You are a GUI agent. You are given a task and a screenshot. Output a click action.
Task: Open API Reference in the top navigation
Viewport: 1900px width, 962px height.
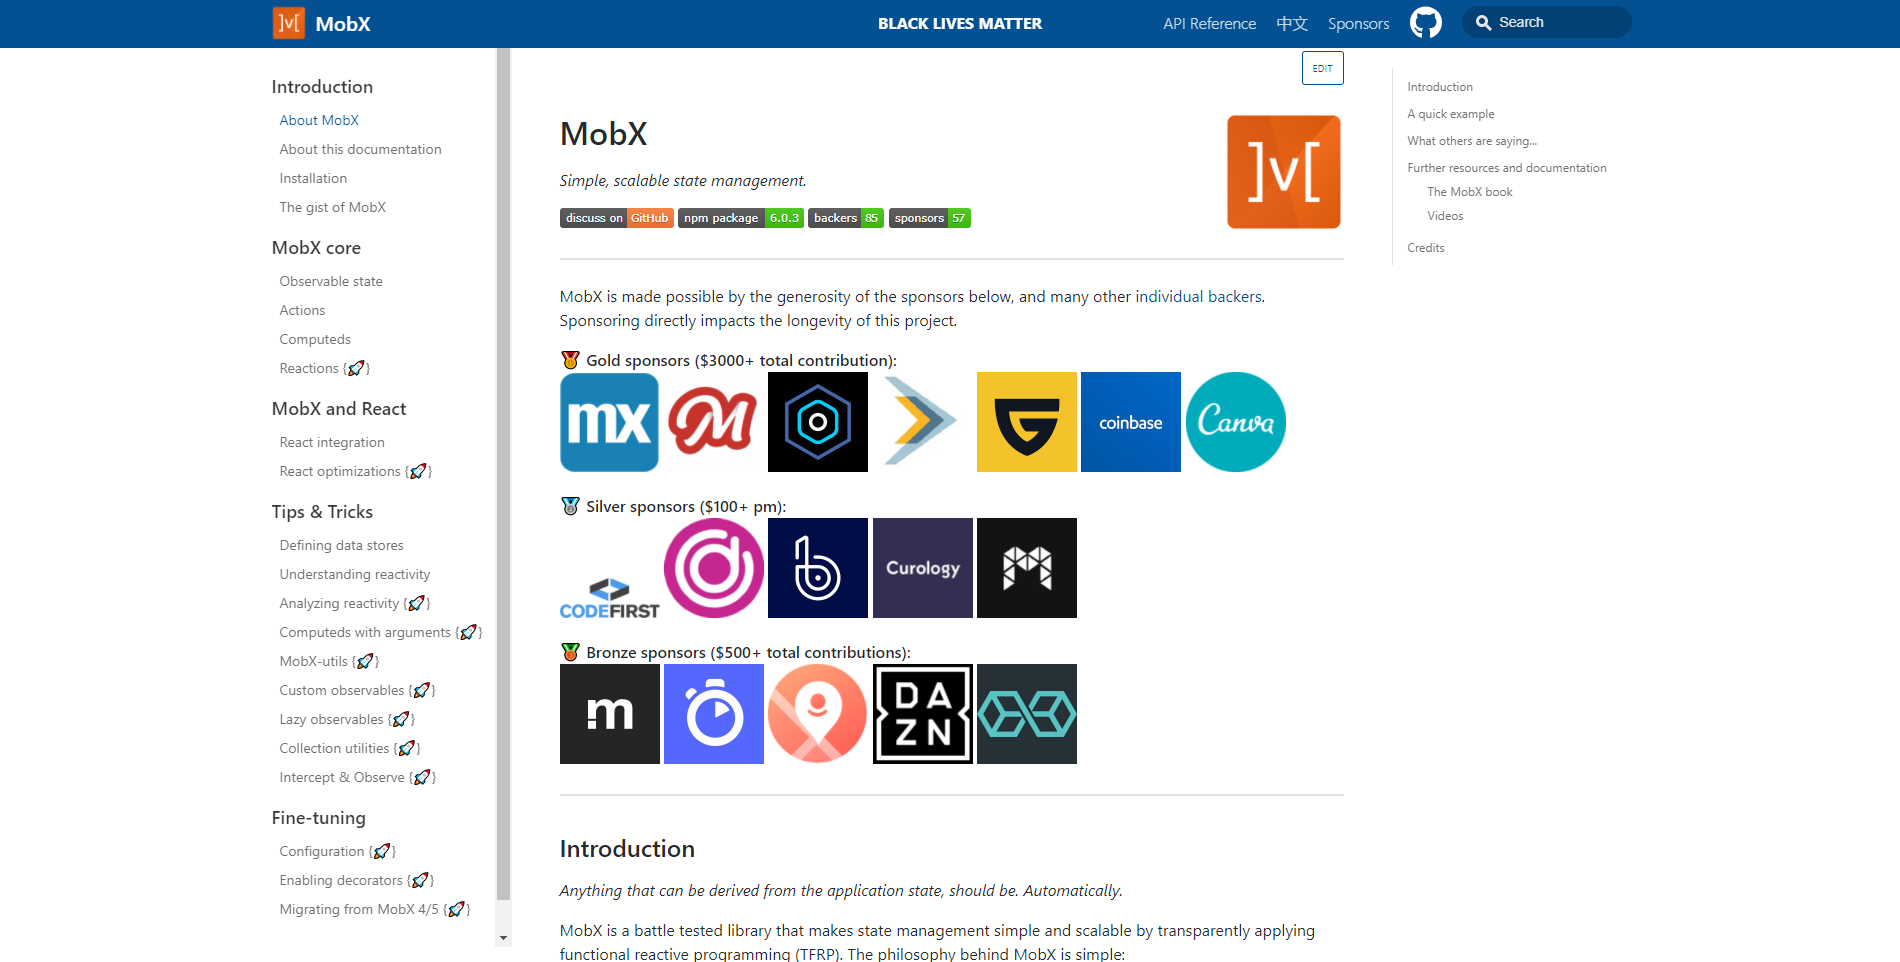click(x=1209, y=23)
